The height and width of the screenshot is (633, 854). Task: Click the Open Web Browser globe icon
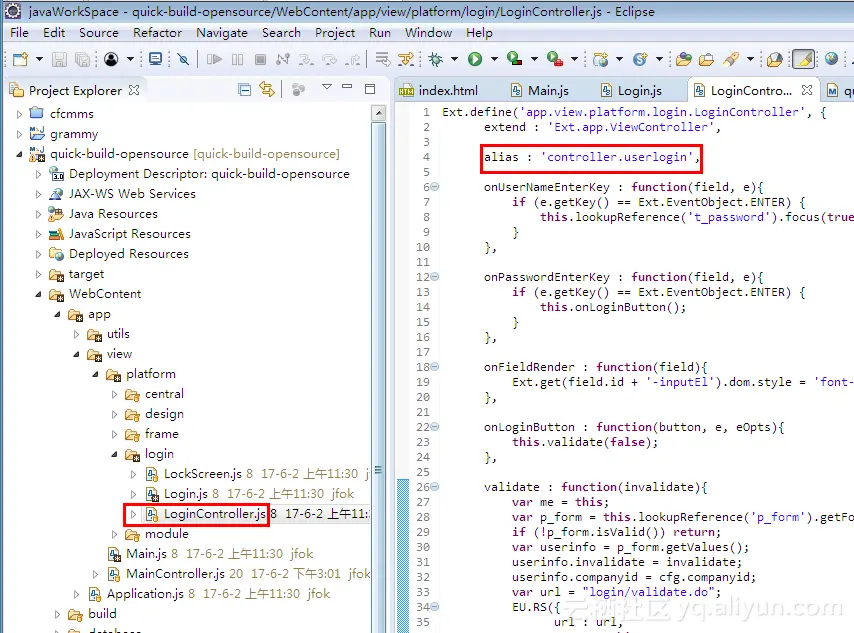[x=831, y=59]
